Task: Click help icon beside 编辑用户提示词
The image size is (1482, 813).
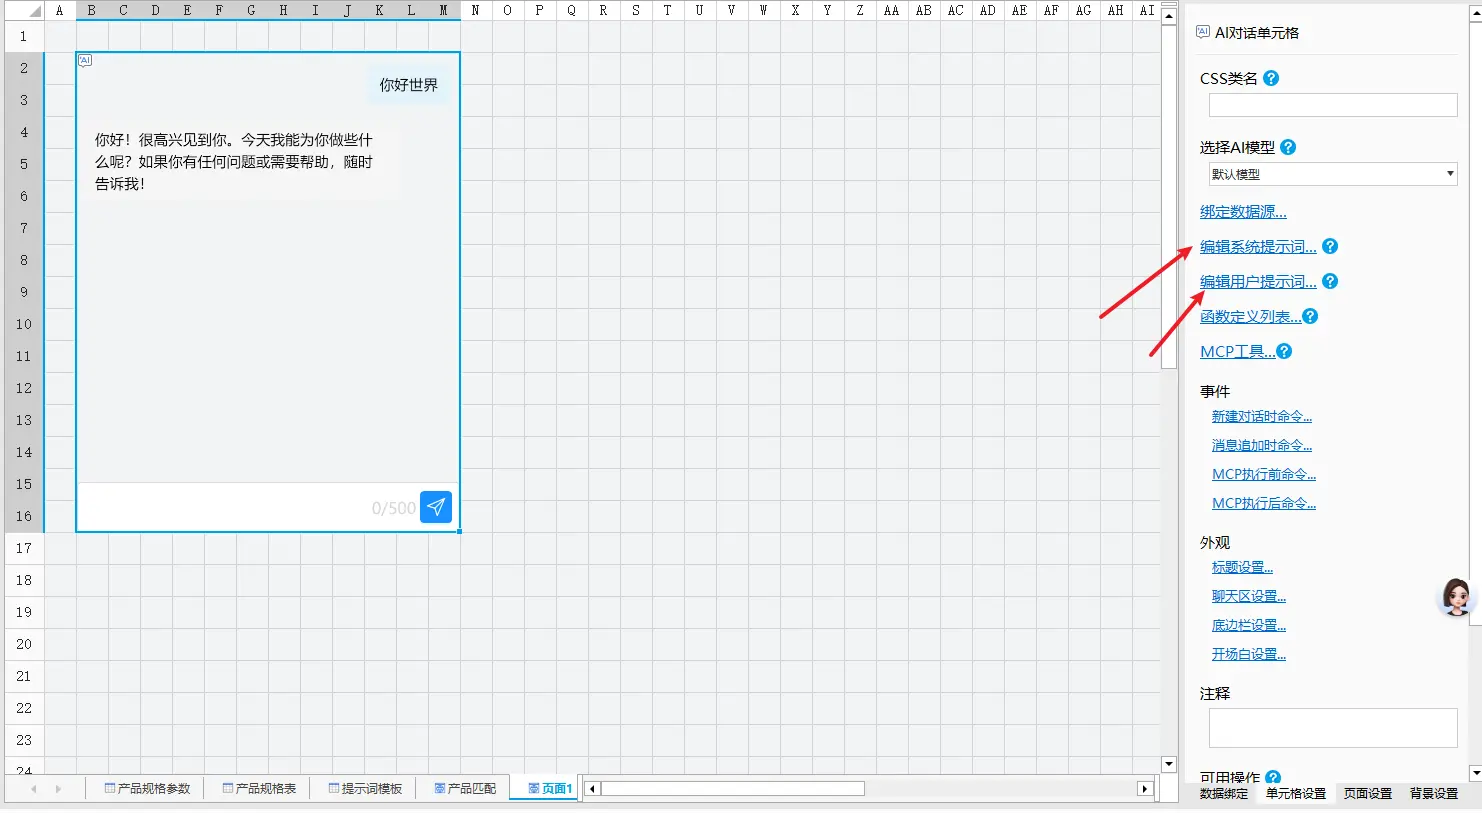Action: [1330, 281]
